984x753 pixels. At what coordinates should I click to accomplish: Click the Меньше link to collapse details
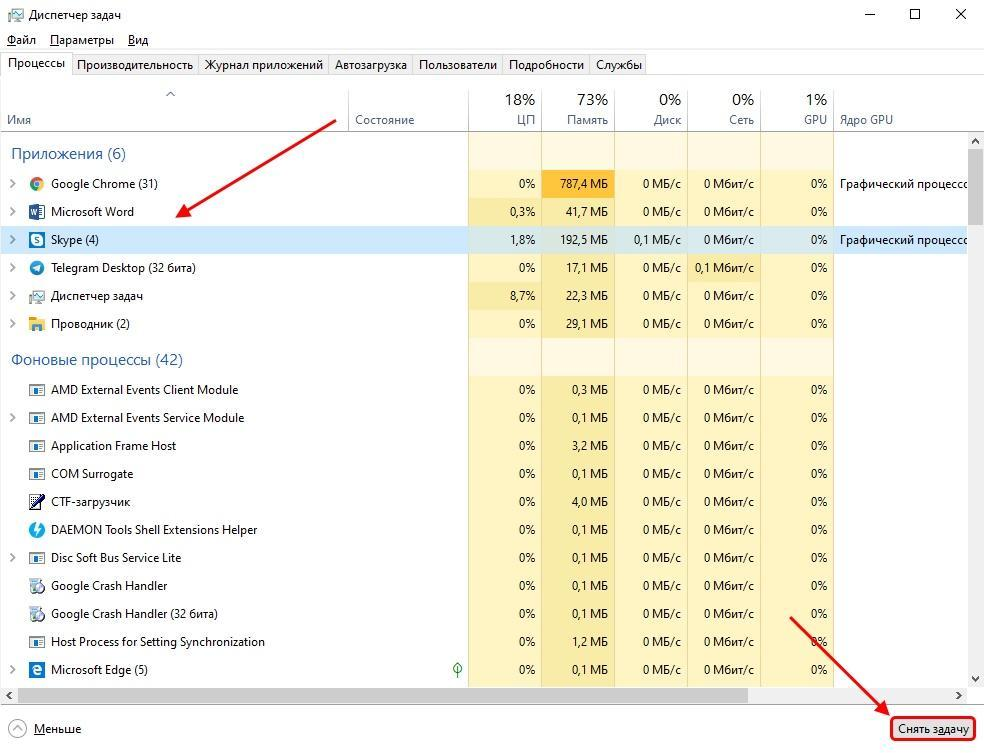pos(57,729)
